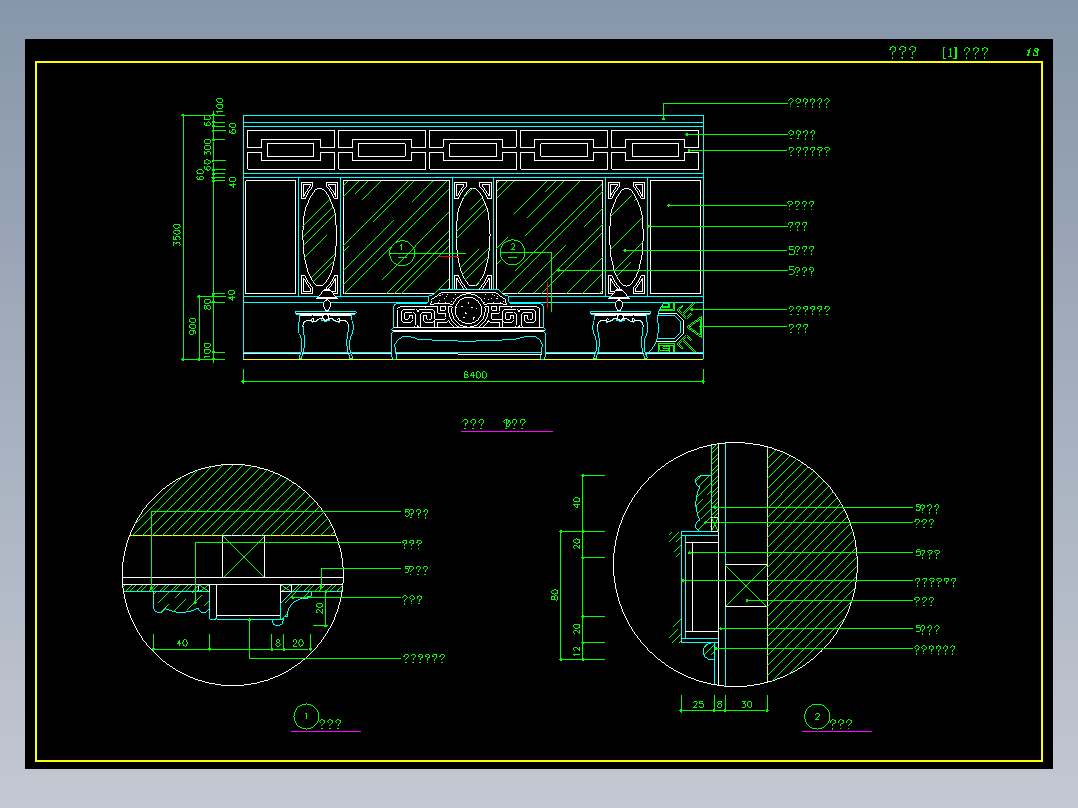Select the [1] sheet title text
The image size is (1078, 808).
pos(965,52)
